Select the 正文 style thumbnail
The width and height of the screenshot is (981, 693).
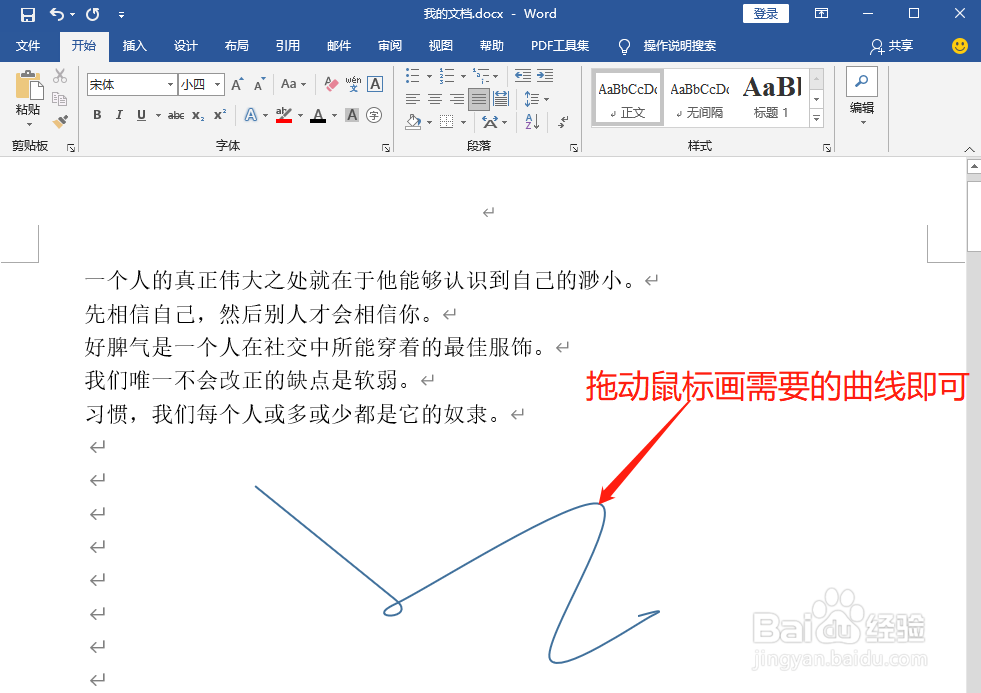627,97
